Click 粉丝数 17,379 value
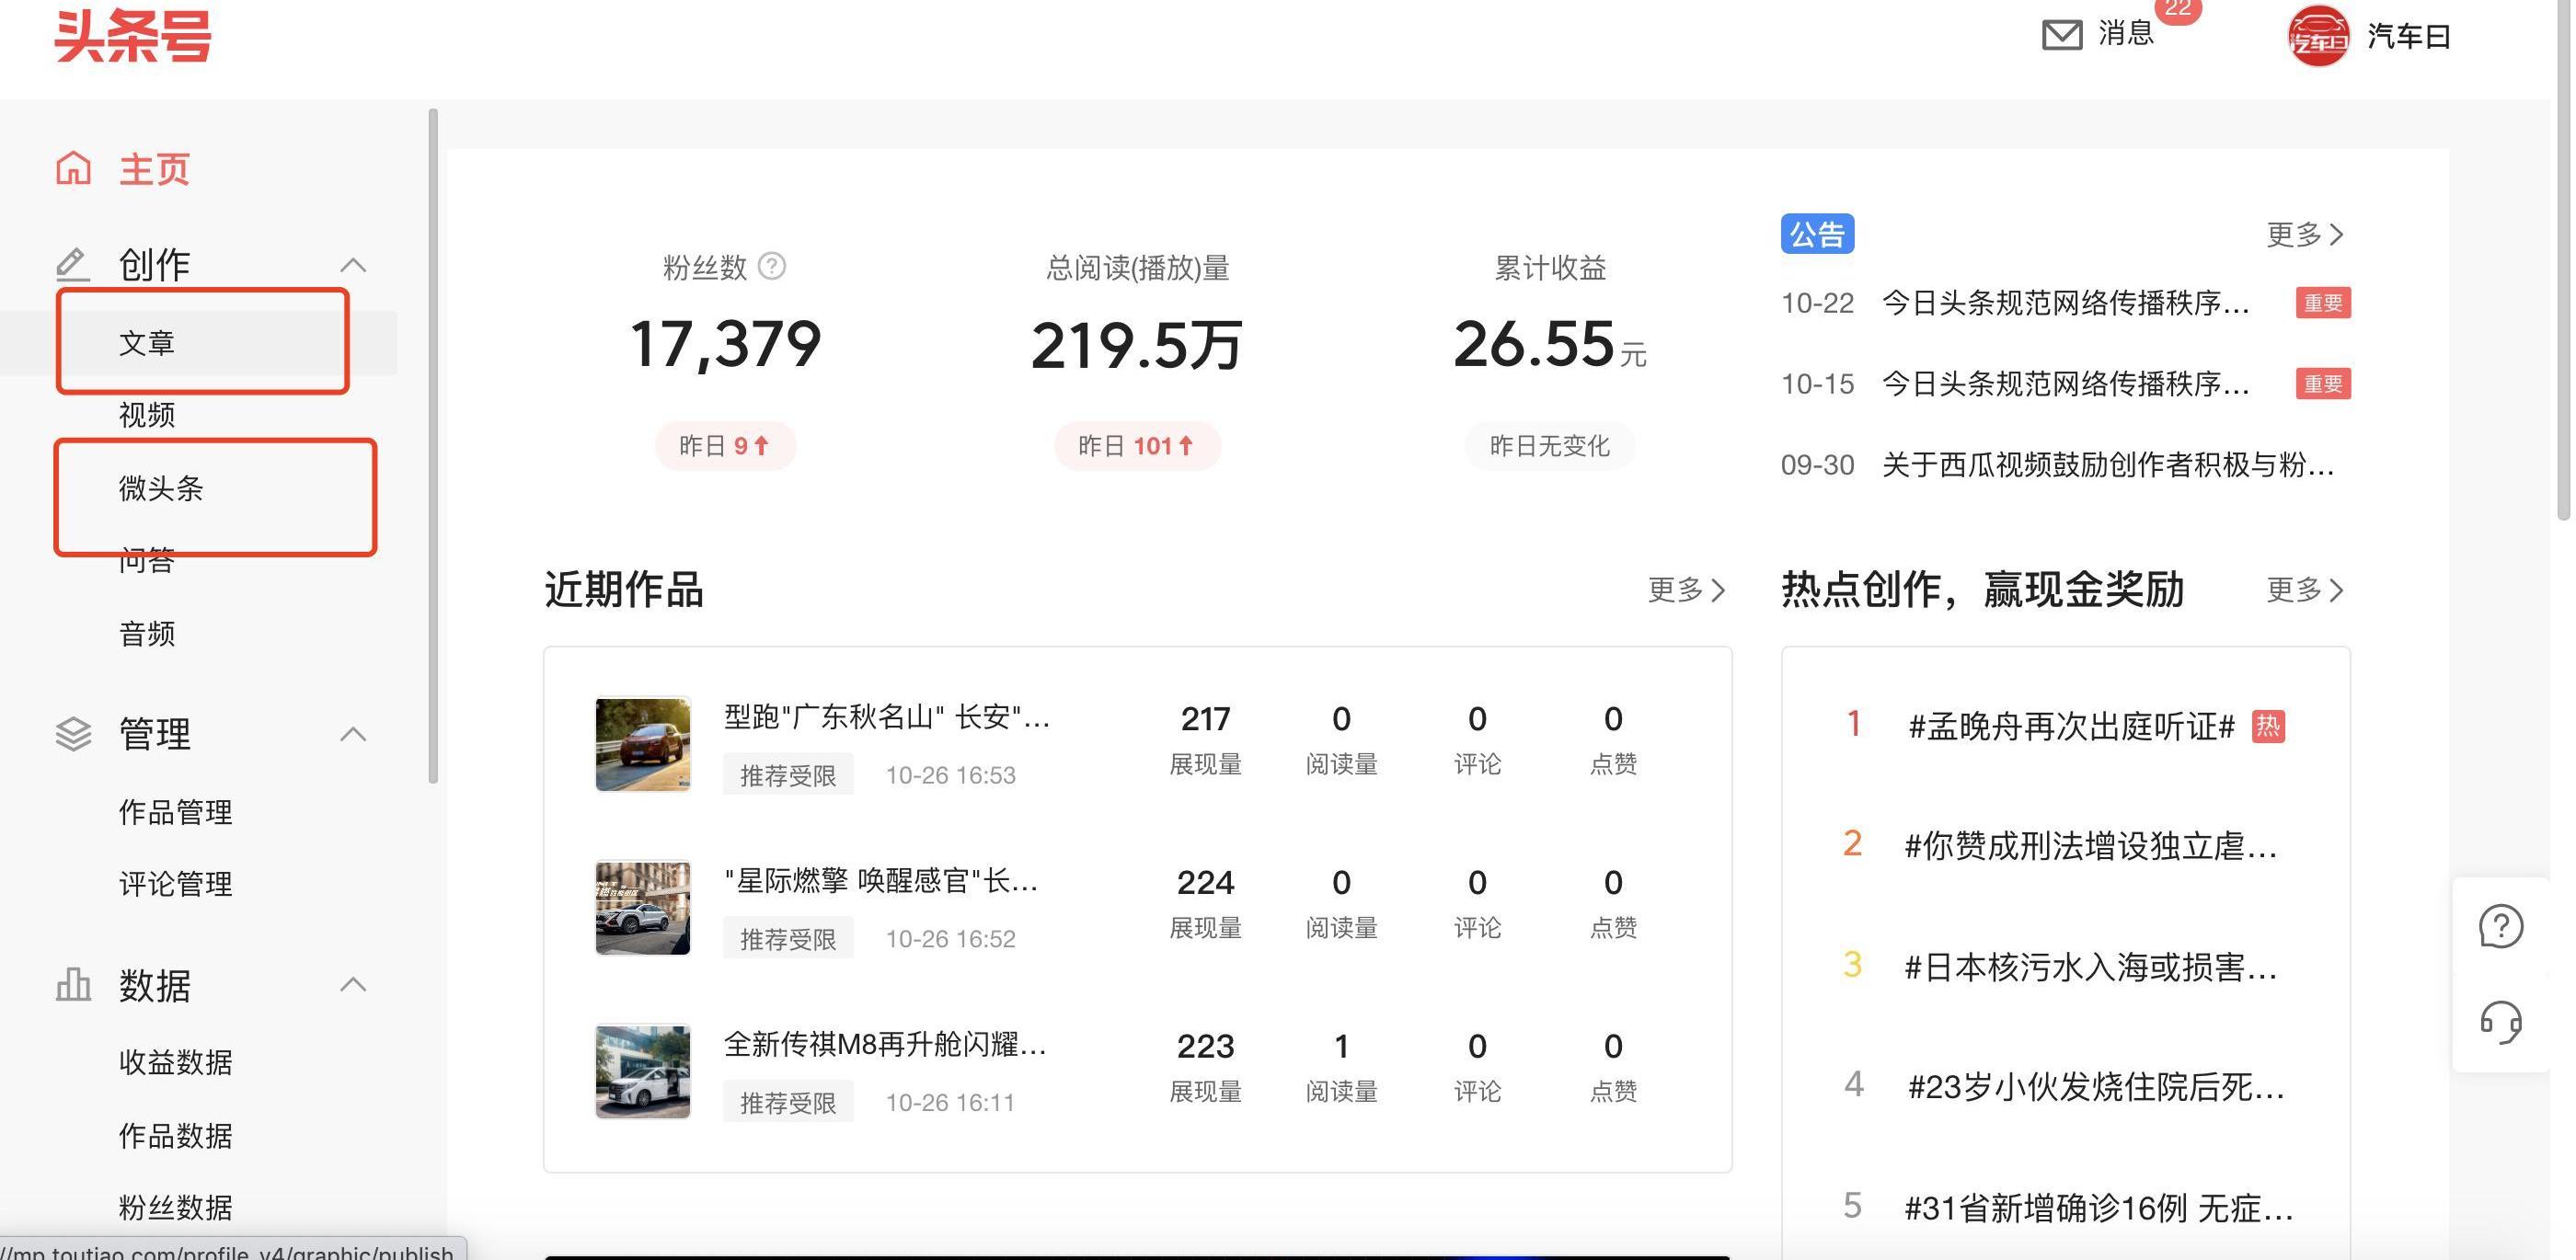Viewport: 2576px width, 1260px height. click(725, 345)
